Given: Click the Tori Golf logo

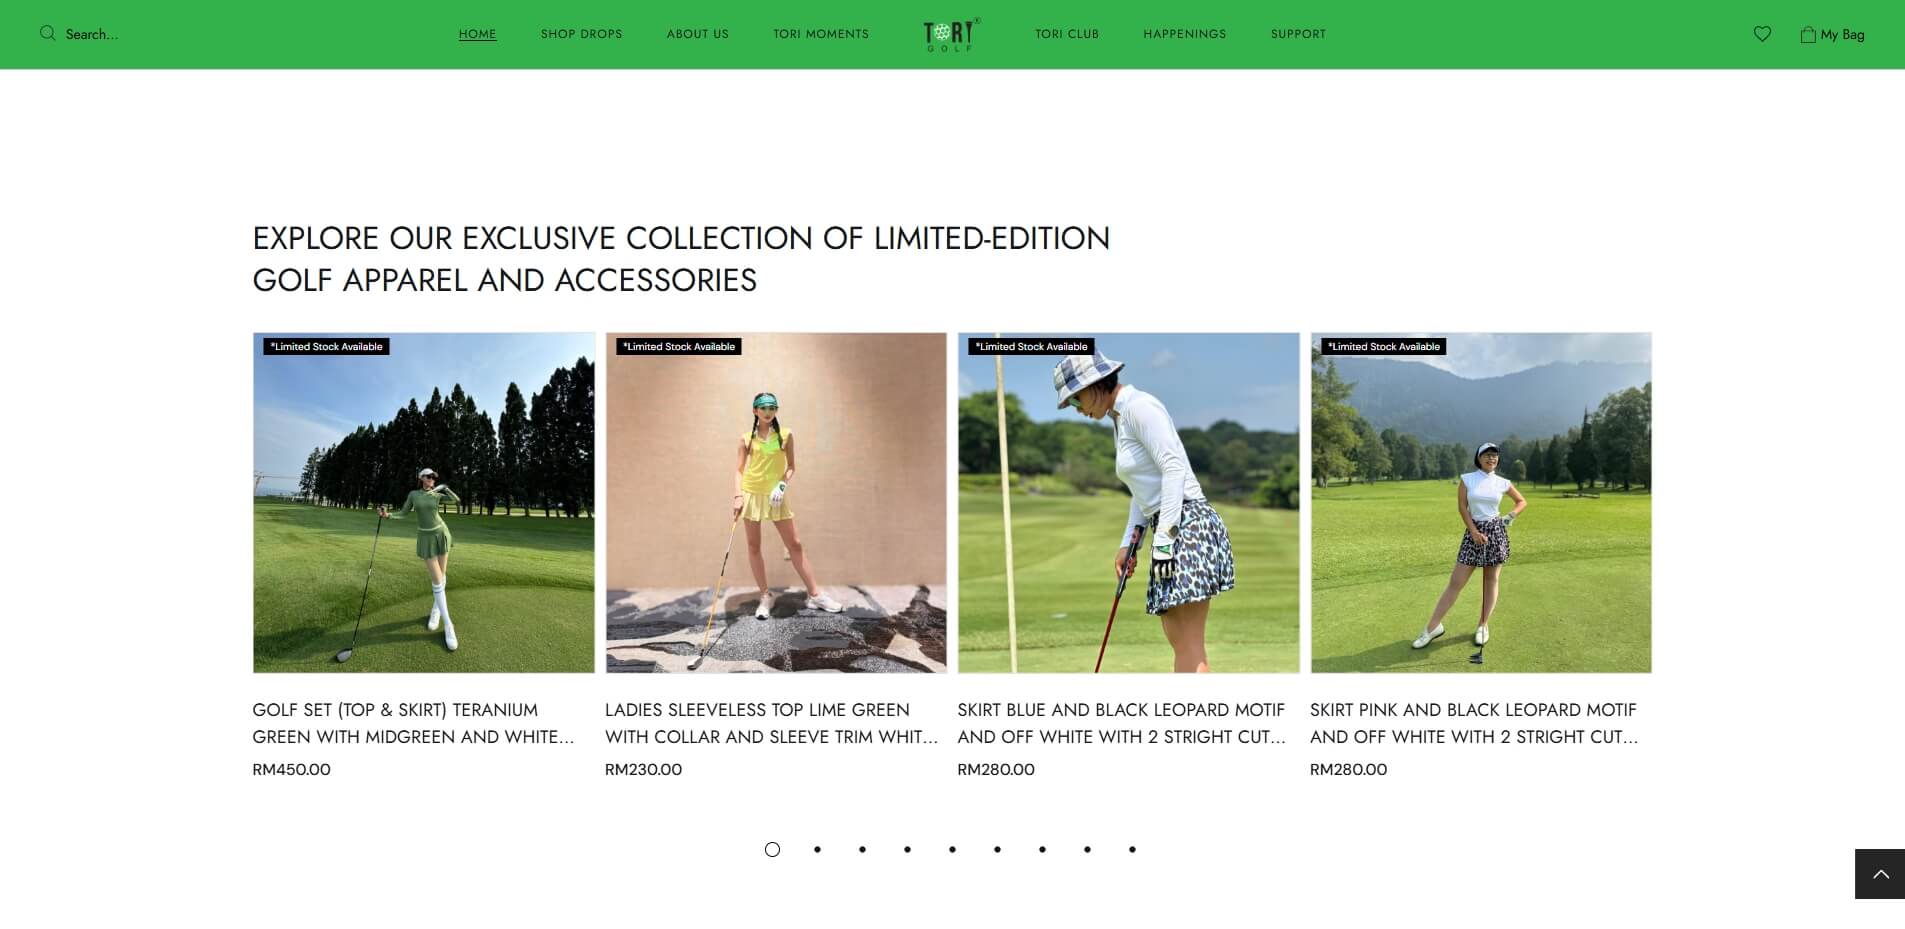Looking at the screenshot, I should pyautogui.click(x=951, y=34).
